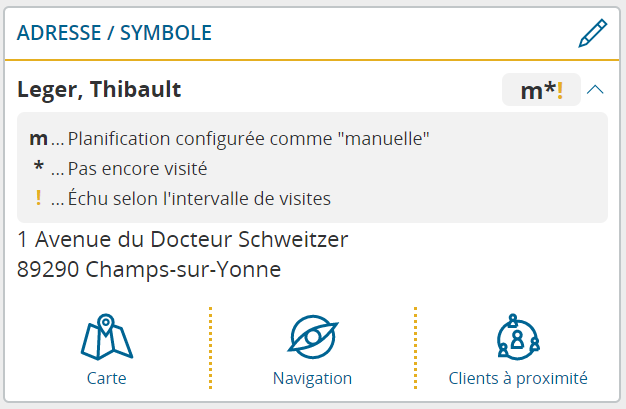Click the 89290 Champs-sur-Yonne line
This screenshot has width=626, height=409.
tap(149, 270)
